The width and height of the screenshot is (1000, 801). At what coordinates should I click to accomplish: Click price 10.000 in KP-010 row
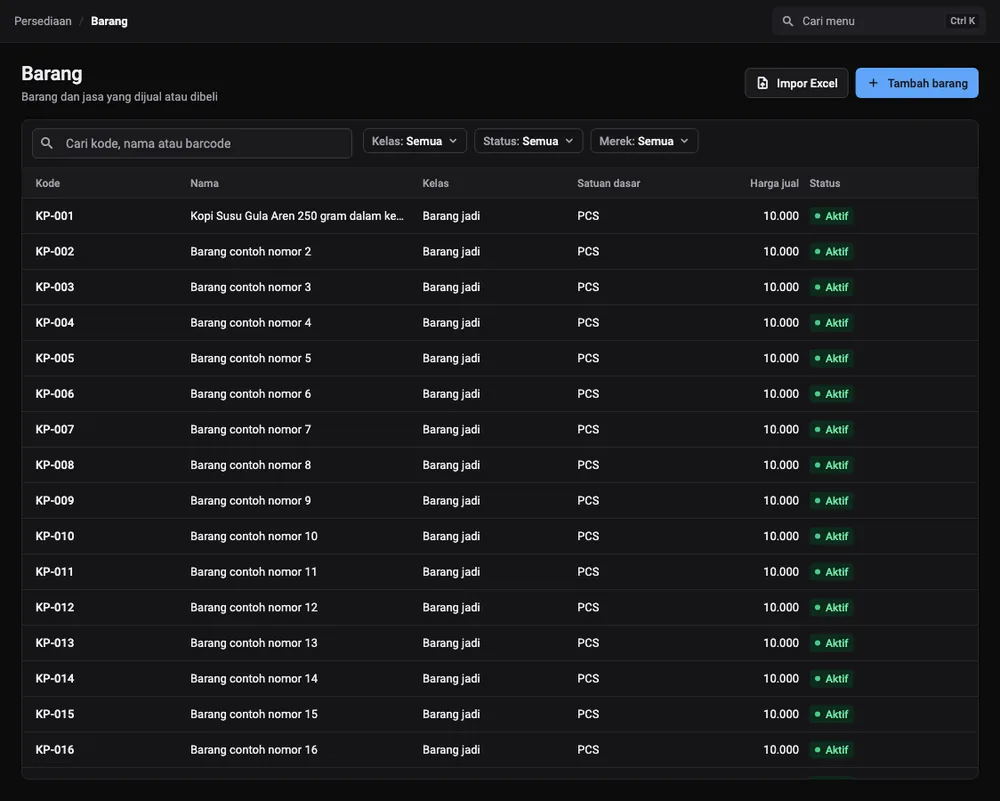(781, 536)
